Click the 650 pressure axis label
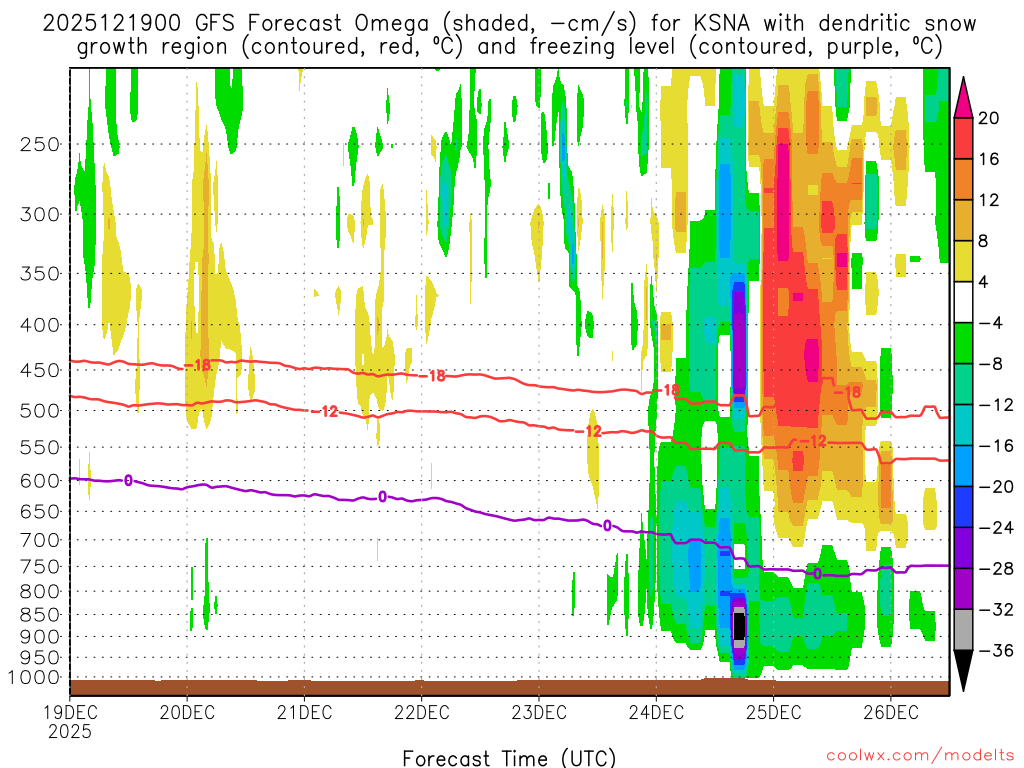1024x768 pixels. (40, 511)
